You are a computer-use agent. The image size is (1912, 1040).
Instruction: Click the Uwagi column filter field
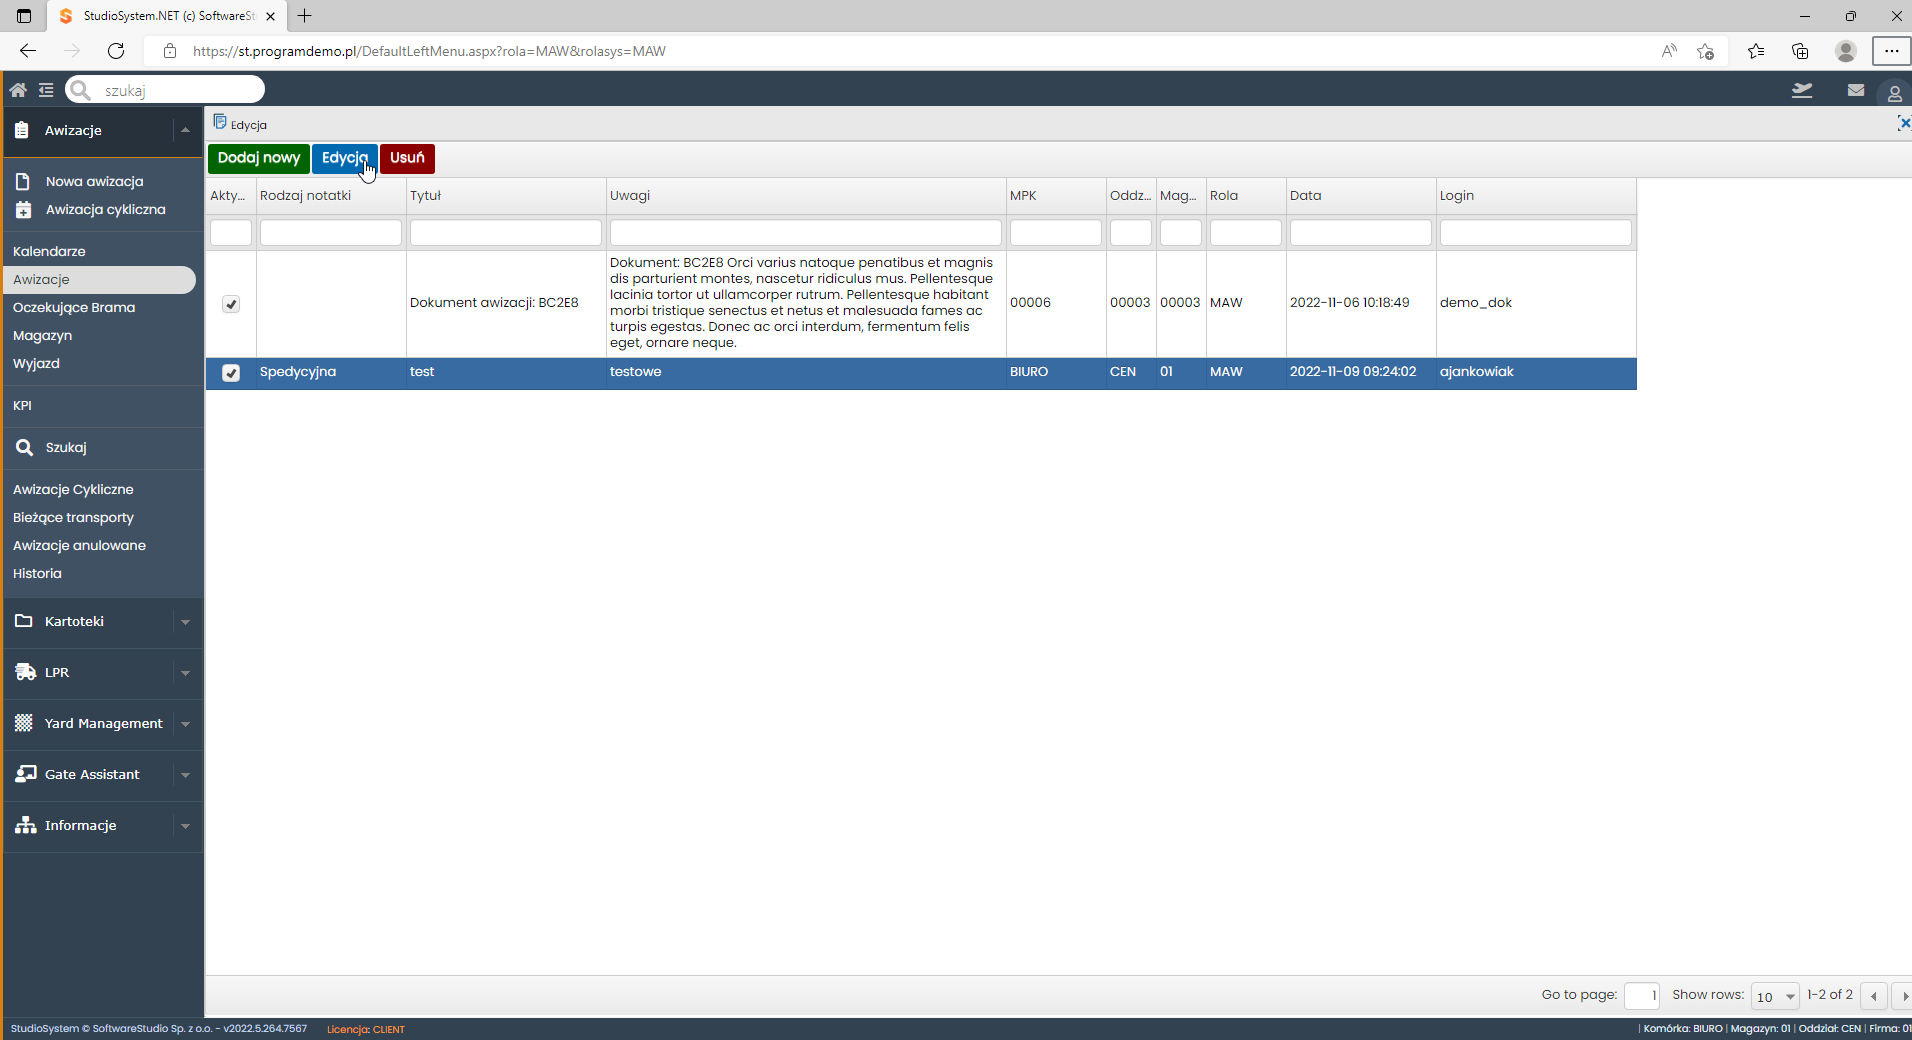[x=806, y=233]
